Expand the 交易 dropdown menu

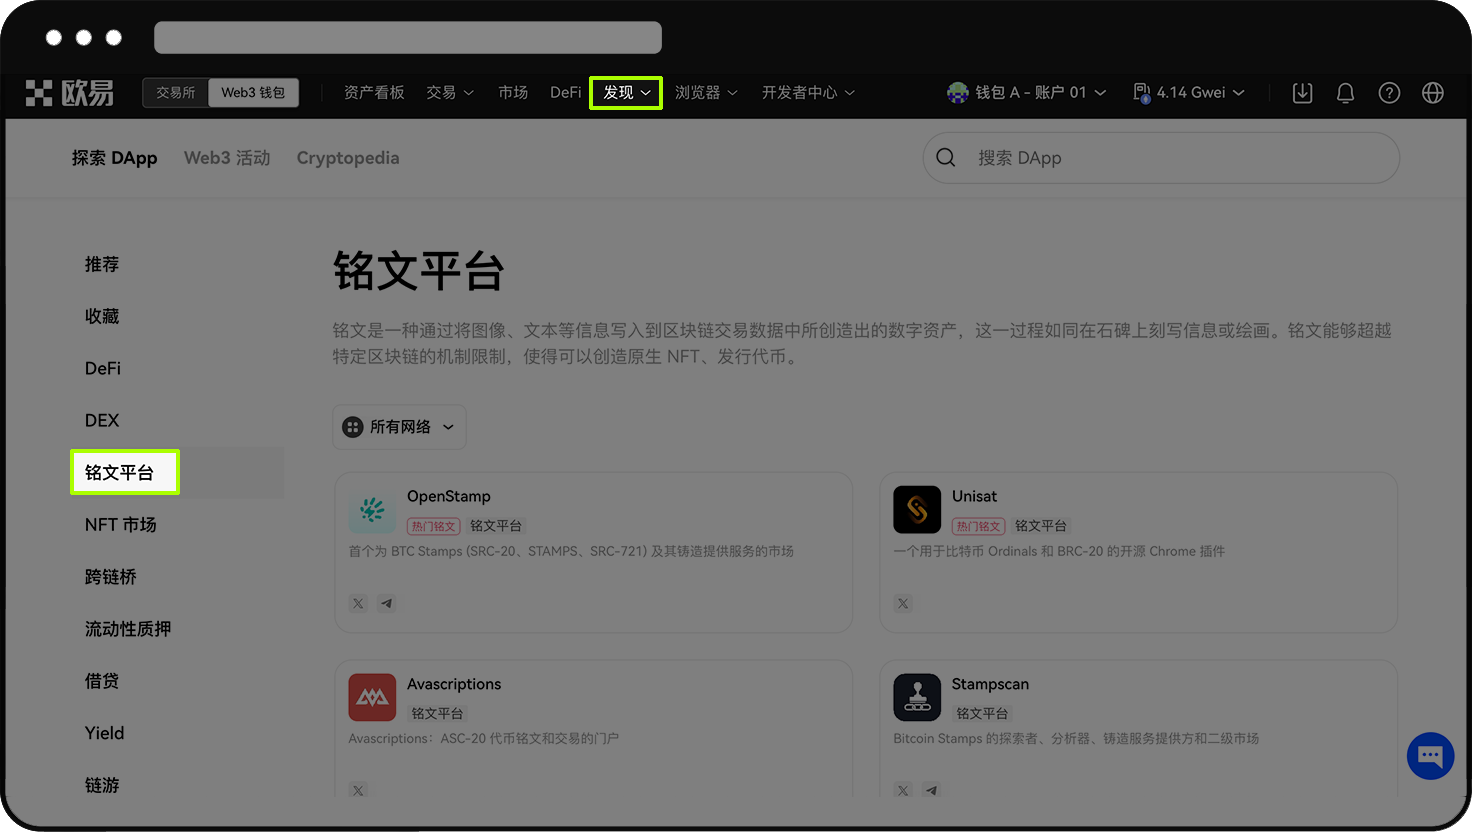click(450, 93)
